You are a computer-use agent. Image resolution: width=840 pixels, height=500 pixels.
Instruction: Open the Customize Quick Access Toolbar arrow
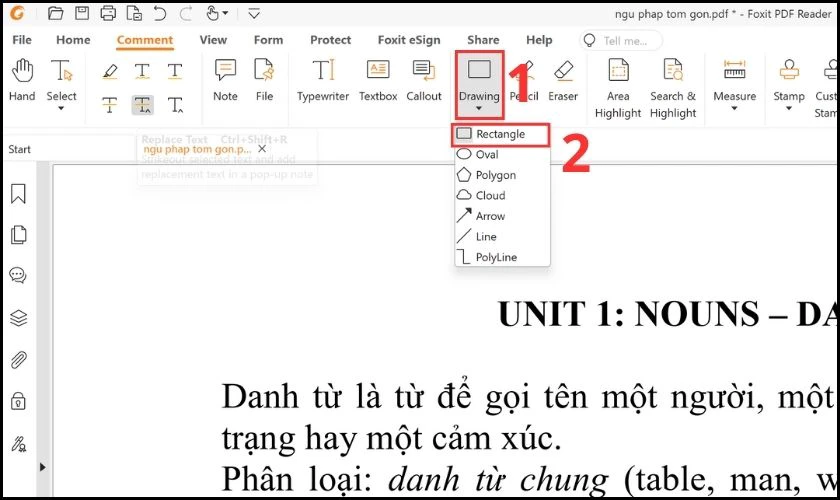pos(254,13)
